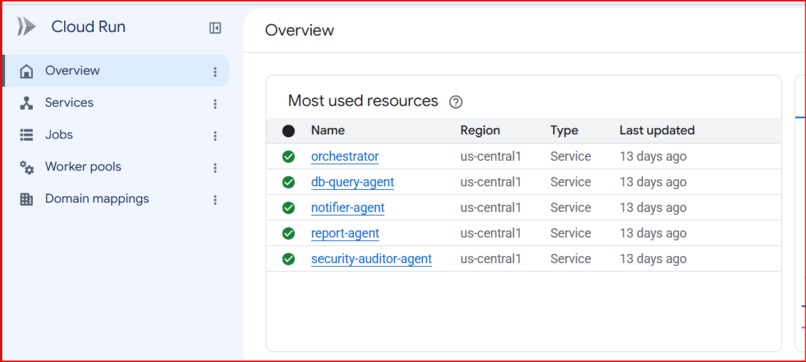Click 13 days ago in the db-query-agent row
806x362 pixels.
point(653,182)
